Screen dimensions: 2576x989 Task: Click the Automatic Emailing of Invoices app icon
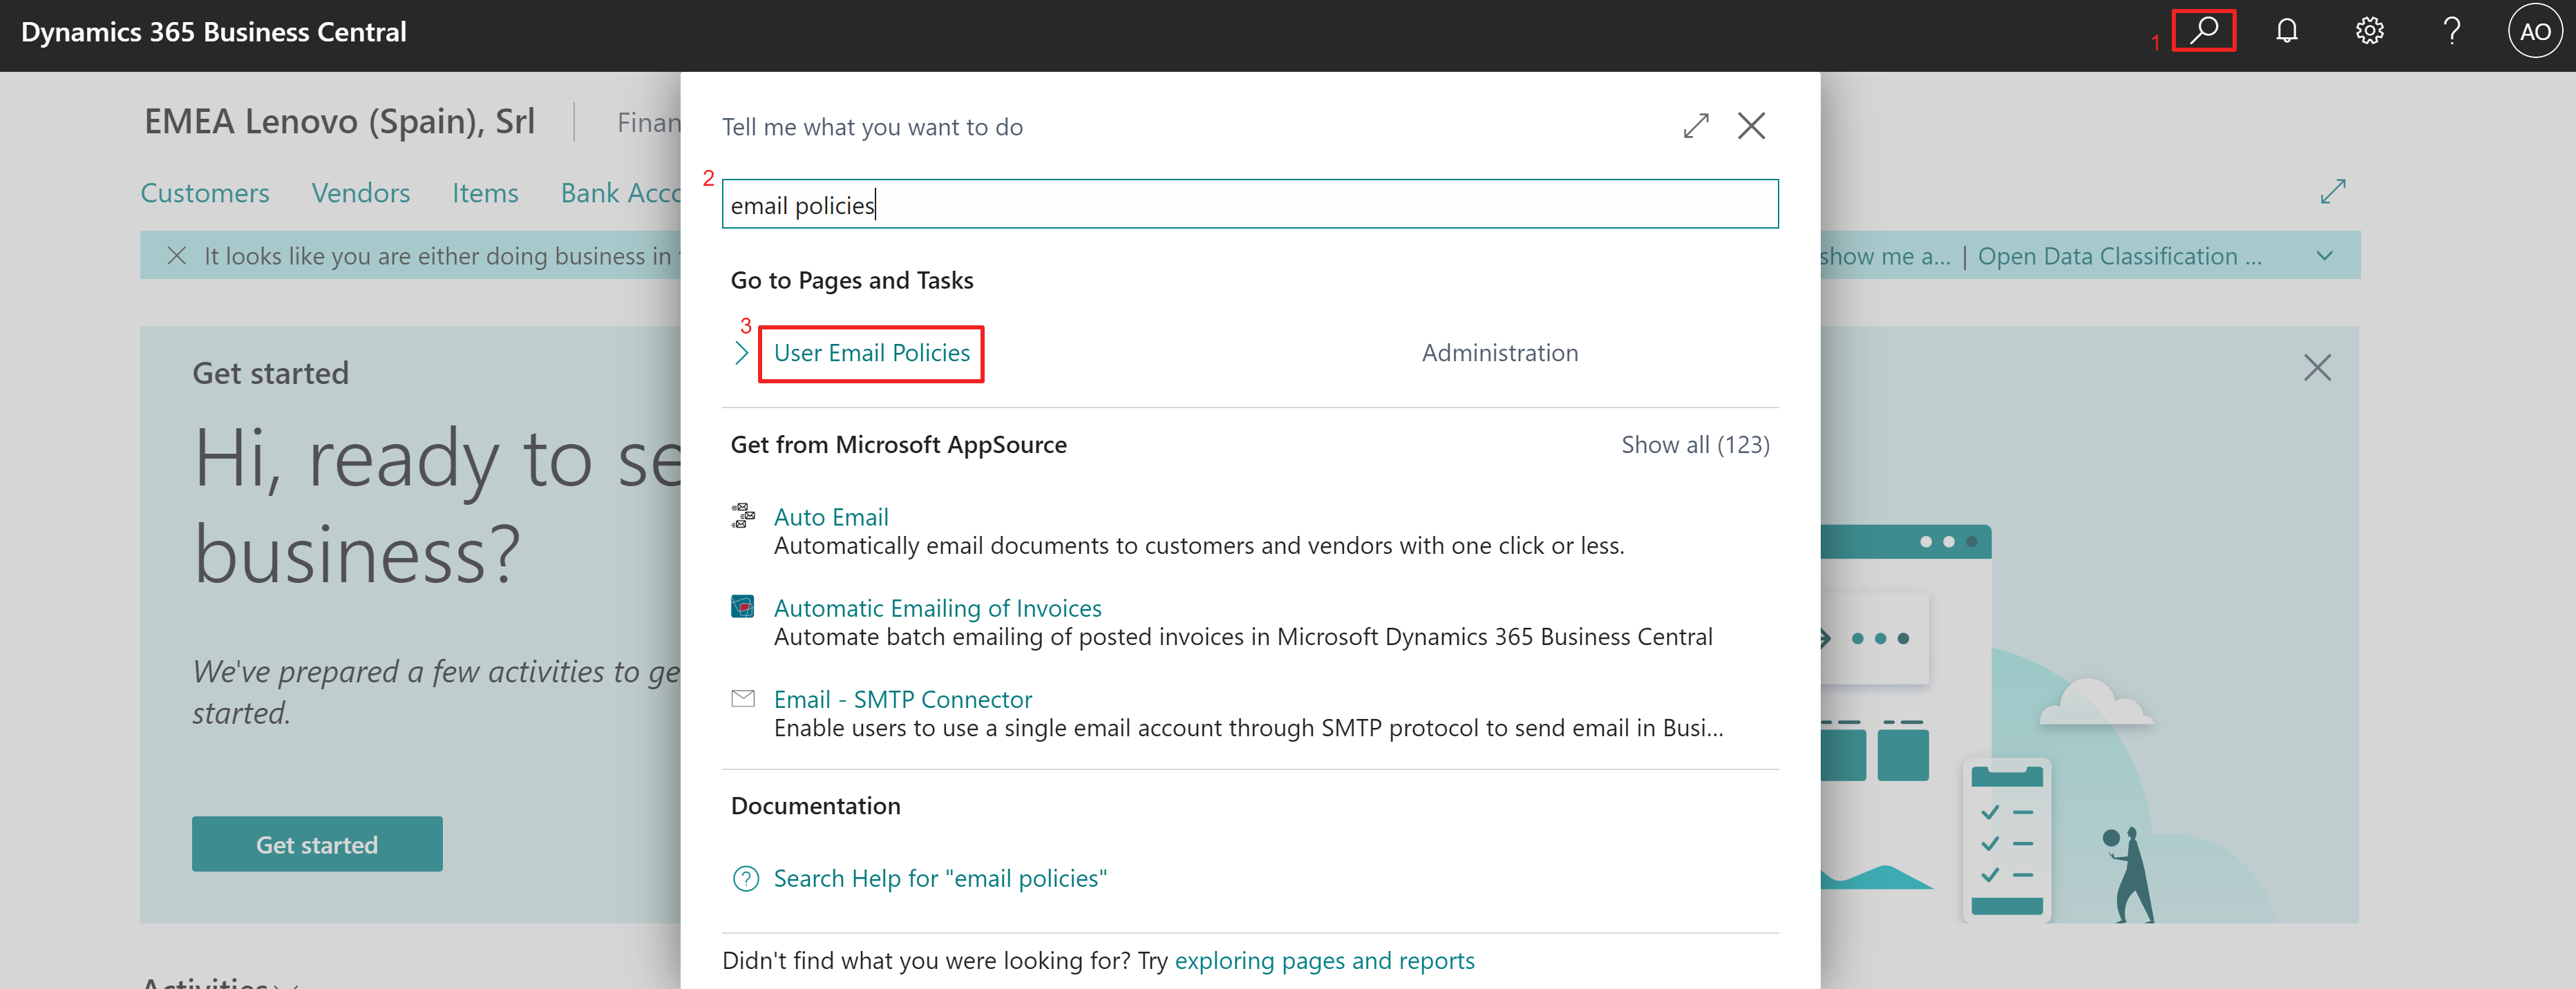click(743, 607)
